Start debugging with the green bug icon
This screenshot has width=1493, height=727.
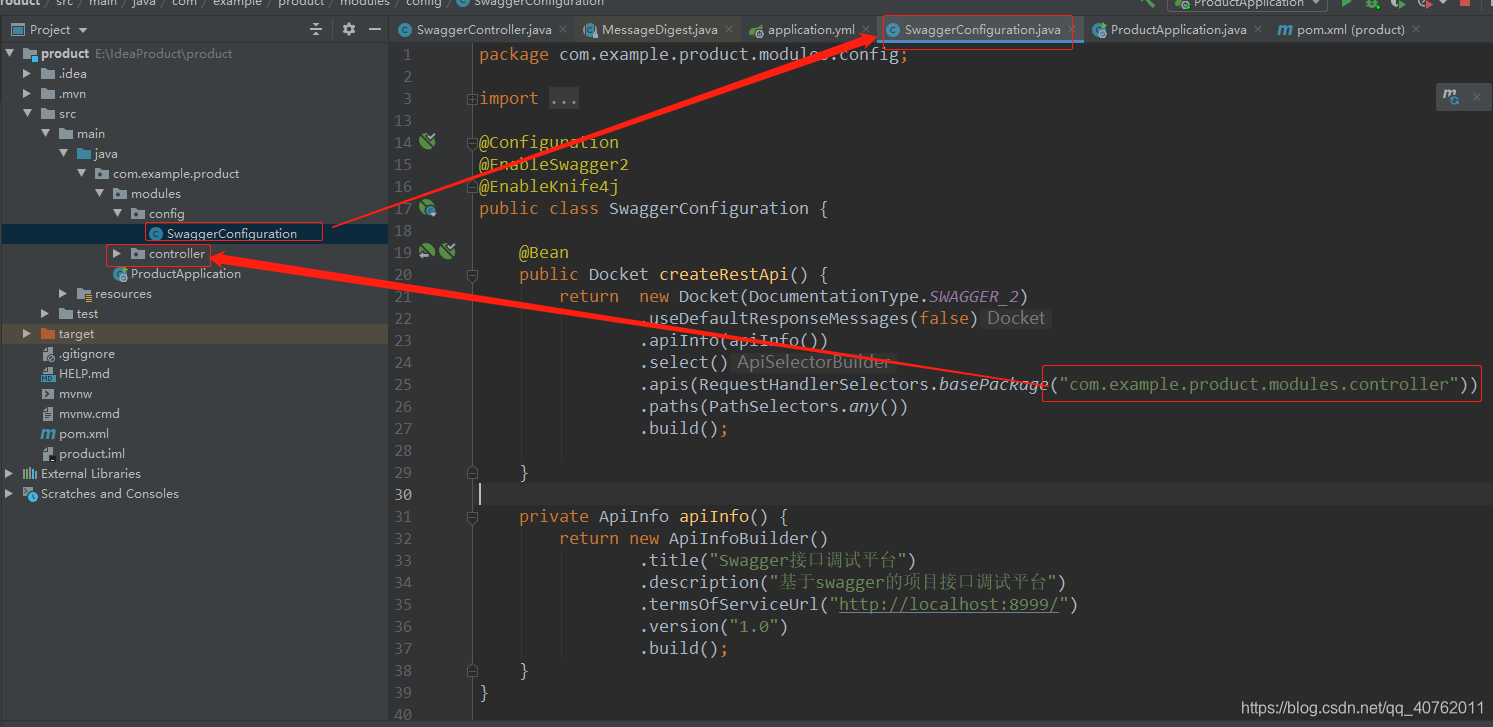(1372, 4)
